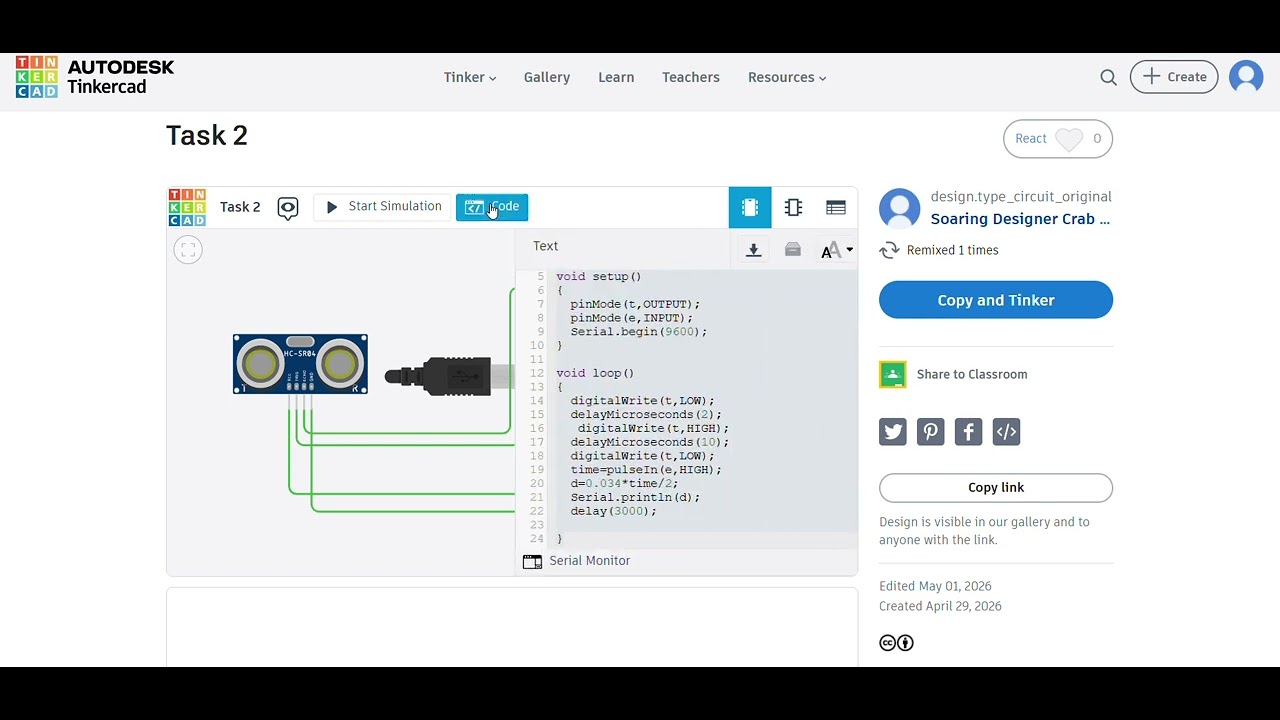
Task: Click the Google Classroom icon
Action: click(893, 374)
